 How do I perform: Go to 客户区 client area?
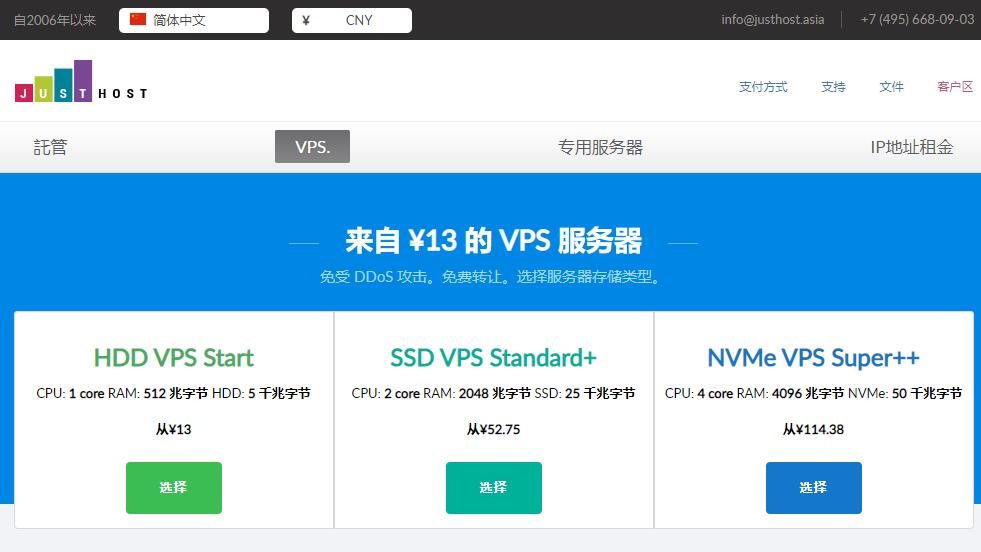(x=955, y=86)
